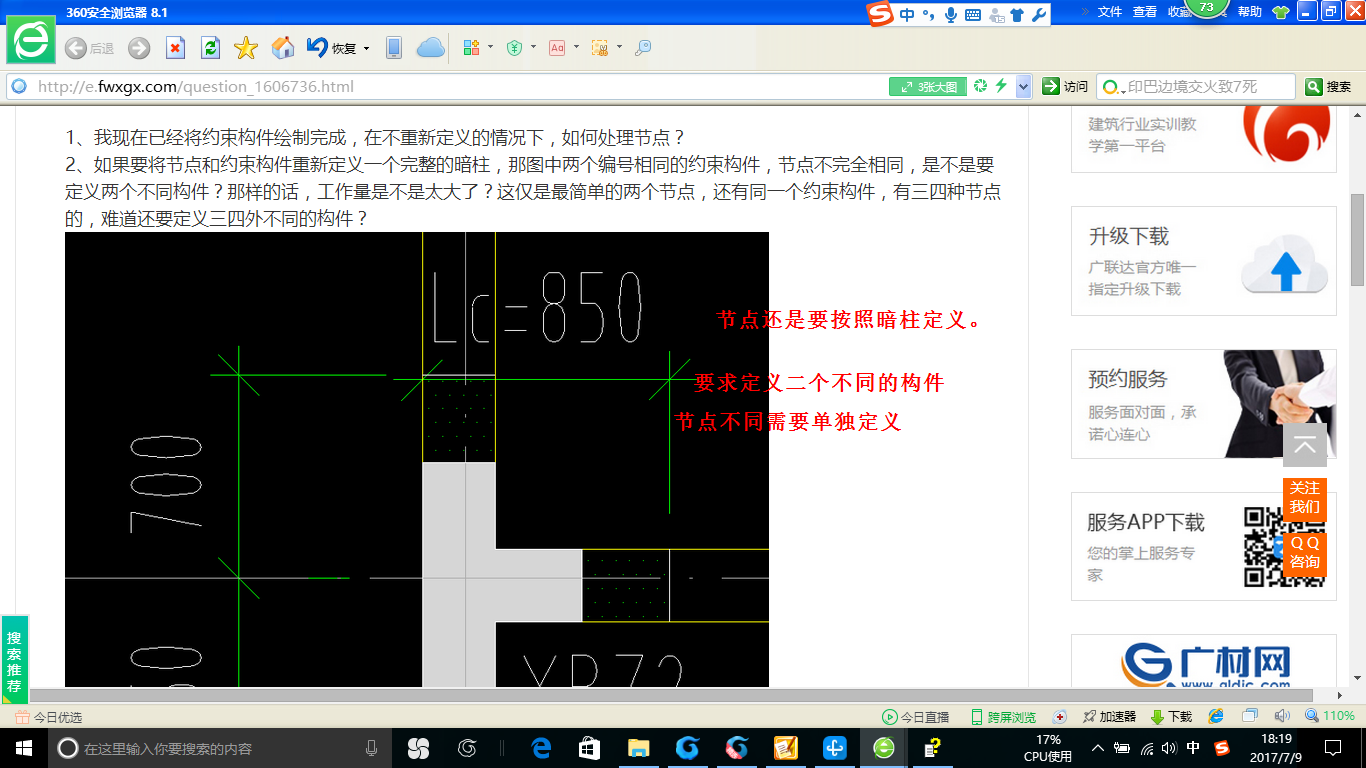
Task: Click the vertical page scrollbar thumb
Action: (x=1357, y=240)
